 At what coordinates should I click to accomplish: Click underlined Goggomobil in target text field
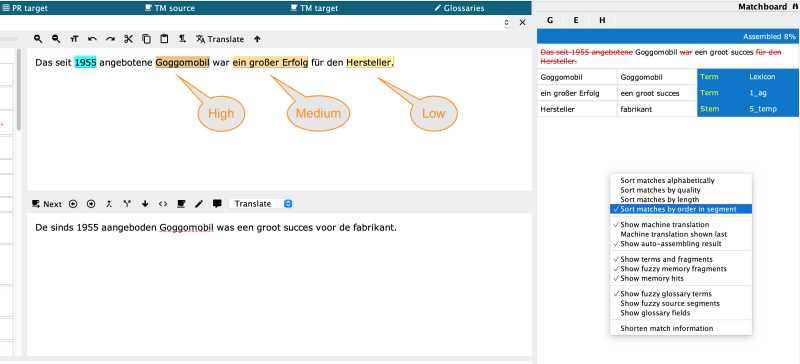click(x=187, y=228)
